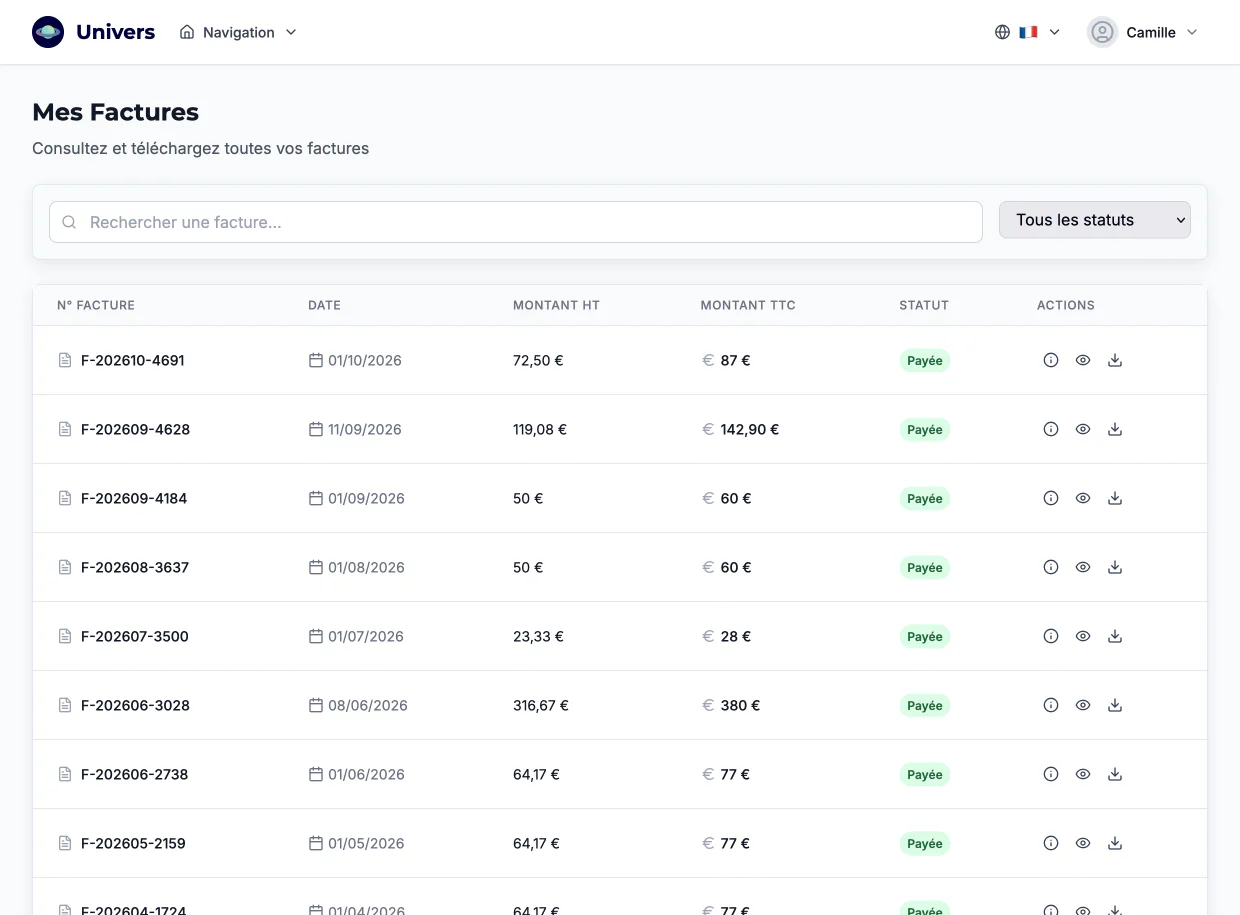Open the Navigation menu

pos(238,32)
